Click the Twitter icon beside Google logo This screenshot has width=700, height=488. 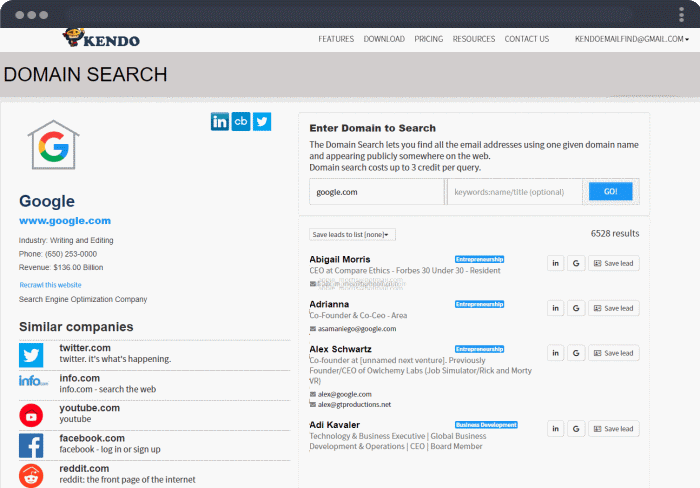pyautogui.click(x=262, y=122)
